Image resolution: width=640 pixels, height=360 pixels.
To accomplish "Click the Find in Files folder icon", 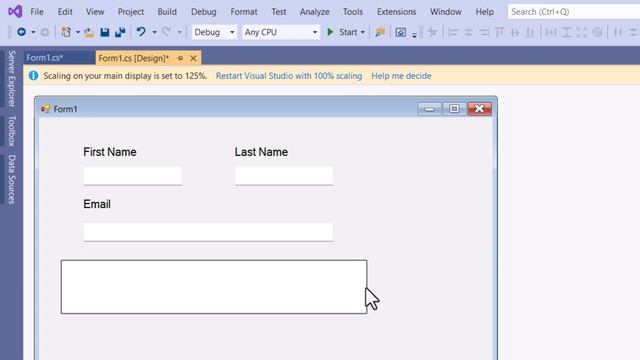I will click(380, 32).
